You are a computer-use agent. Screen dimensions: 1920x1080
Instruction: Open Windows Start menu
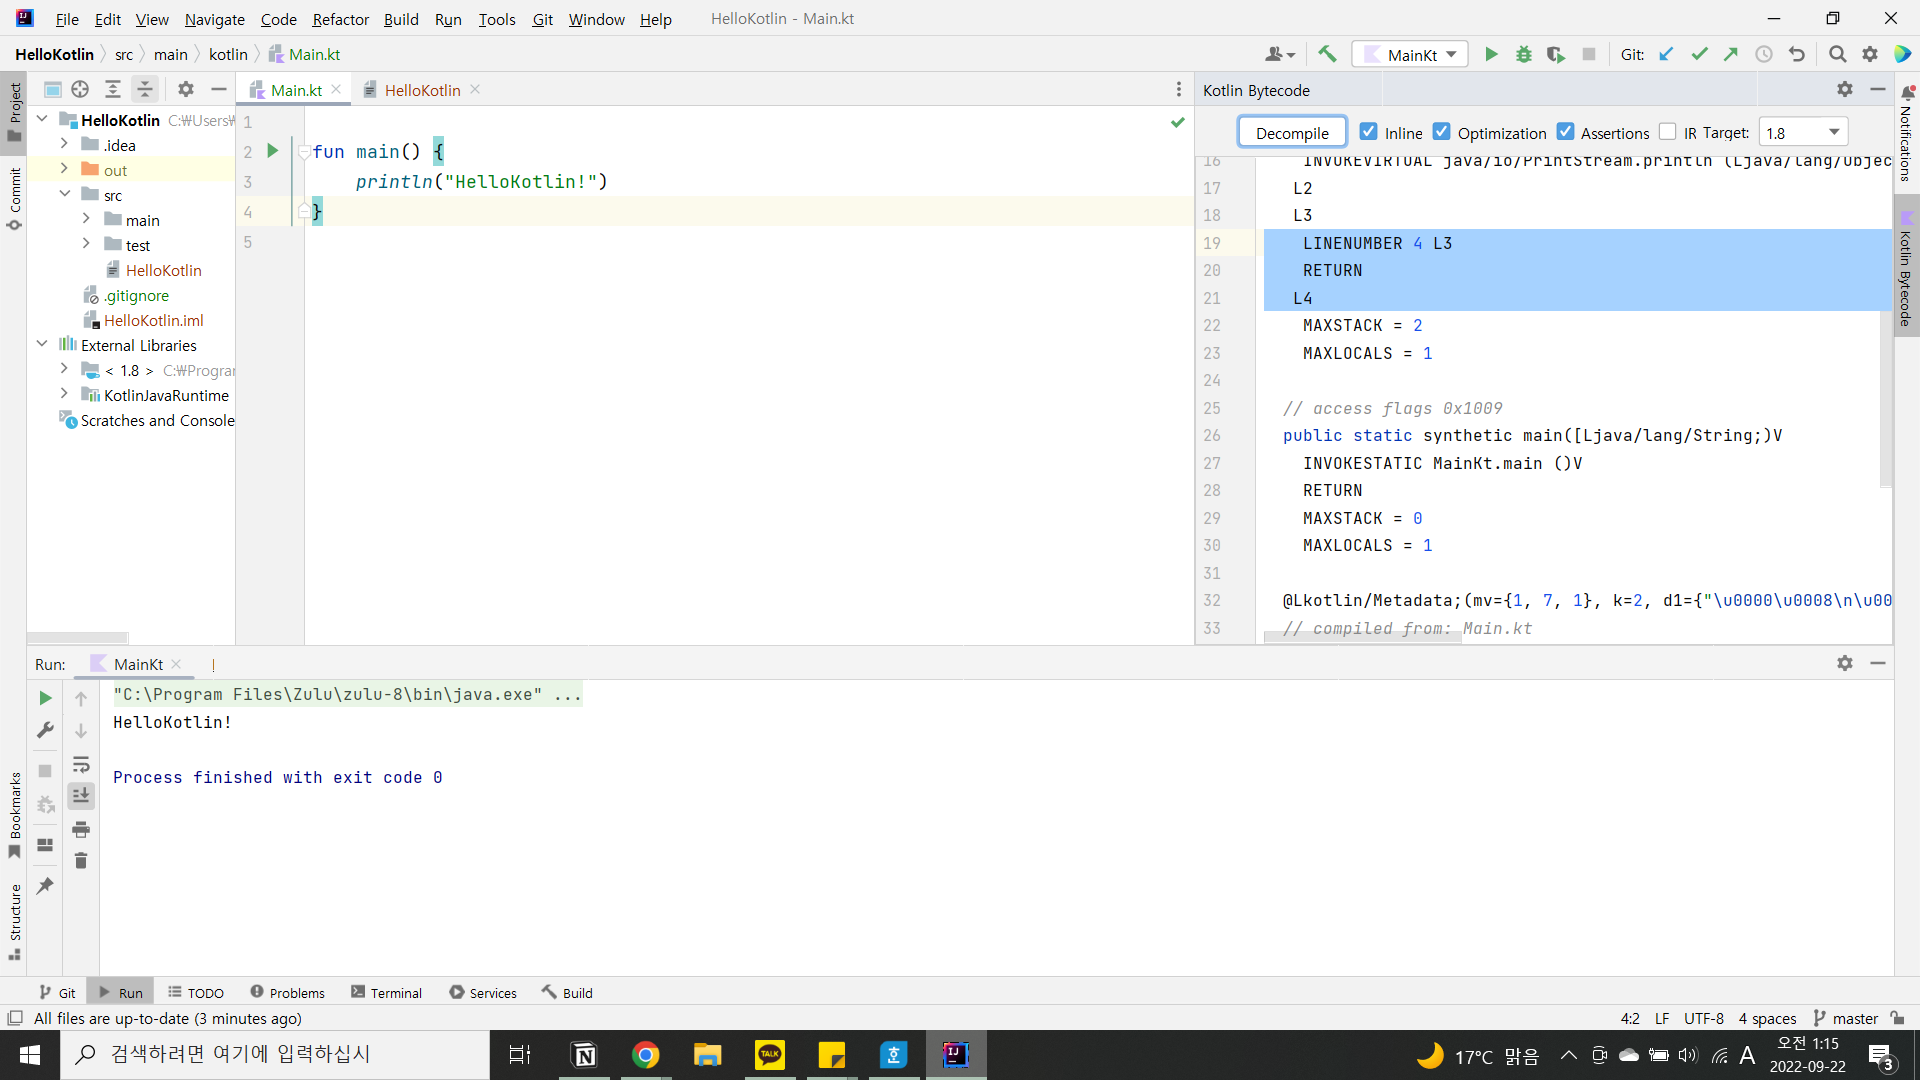coord(30,1054)
